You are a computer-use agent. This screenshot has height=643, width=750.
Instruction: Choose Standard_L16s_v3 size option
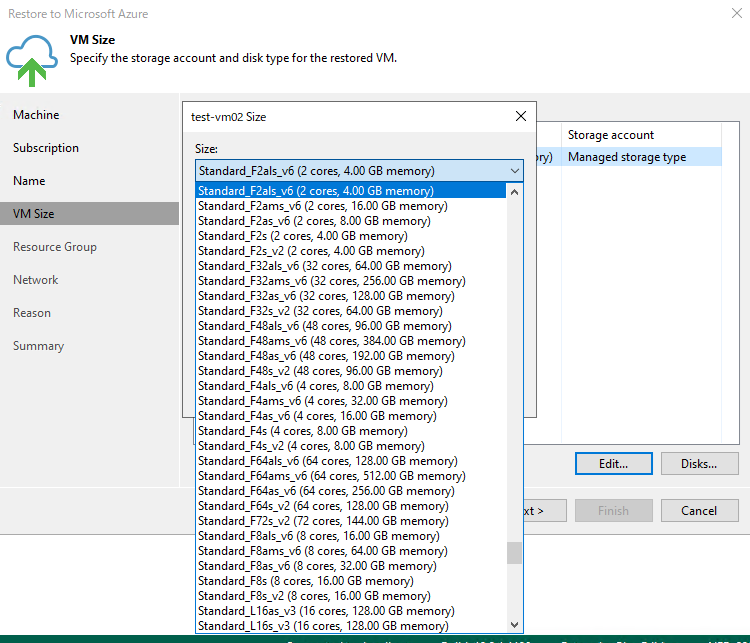click(x=351, y=626)
